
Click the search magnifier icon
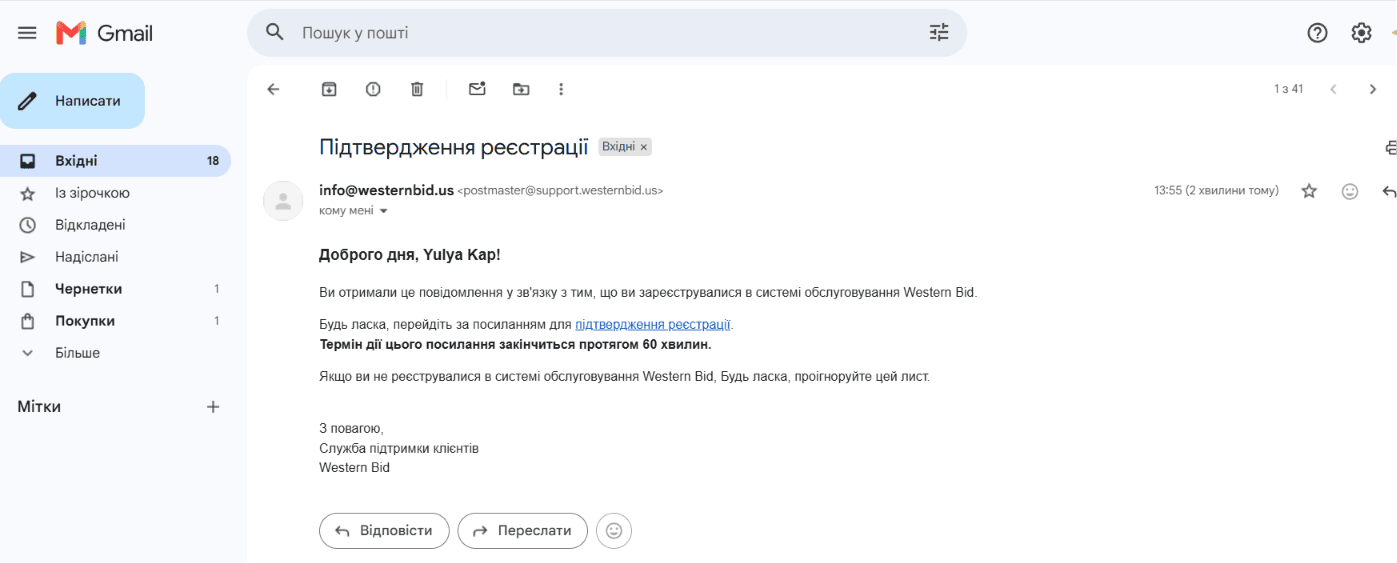tap(275, 33)
